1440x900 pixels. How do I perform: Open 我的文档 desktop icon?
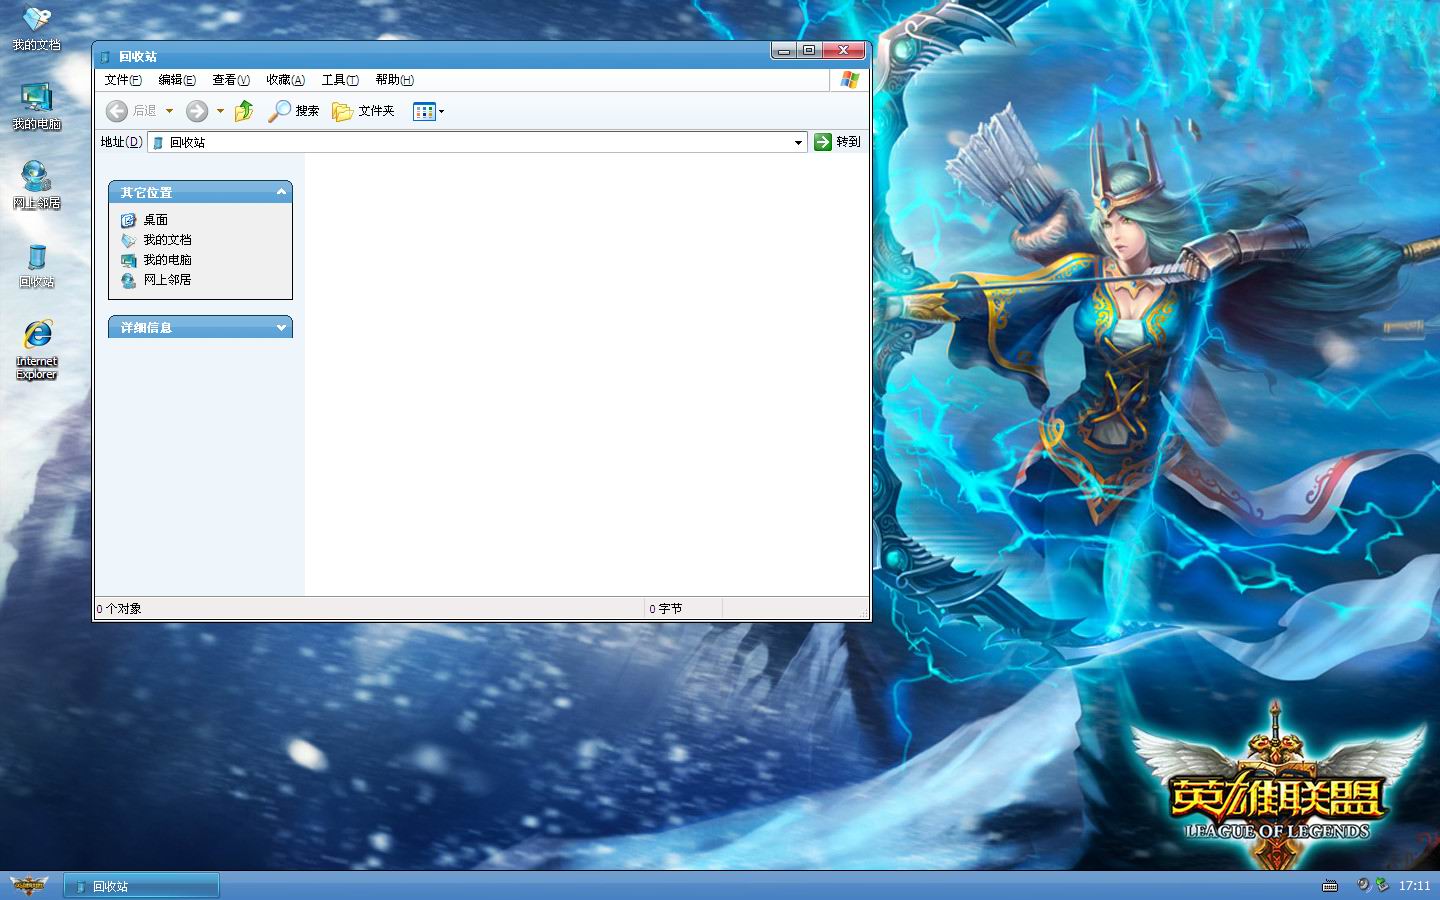[x=36, y=28]
